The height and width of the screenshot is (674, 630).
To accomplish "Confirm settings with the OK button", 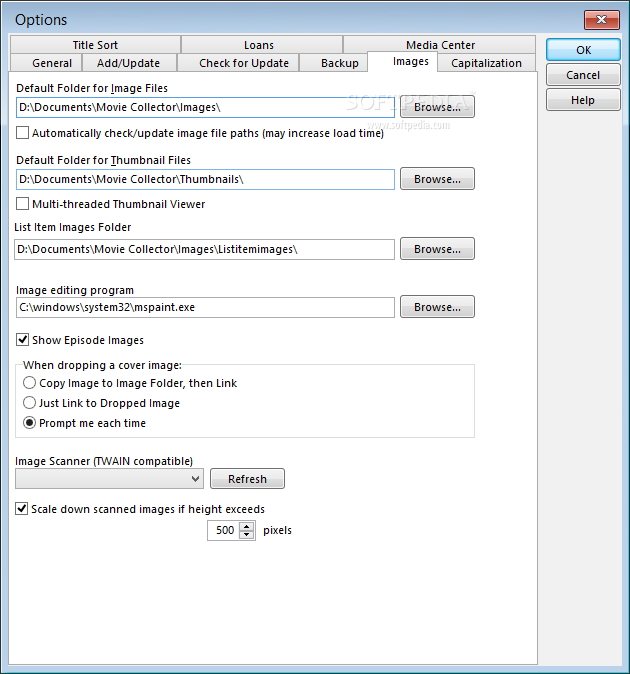I will 583,50.
